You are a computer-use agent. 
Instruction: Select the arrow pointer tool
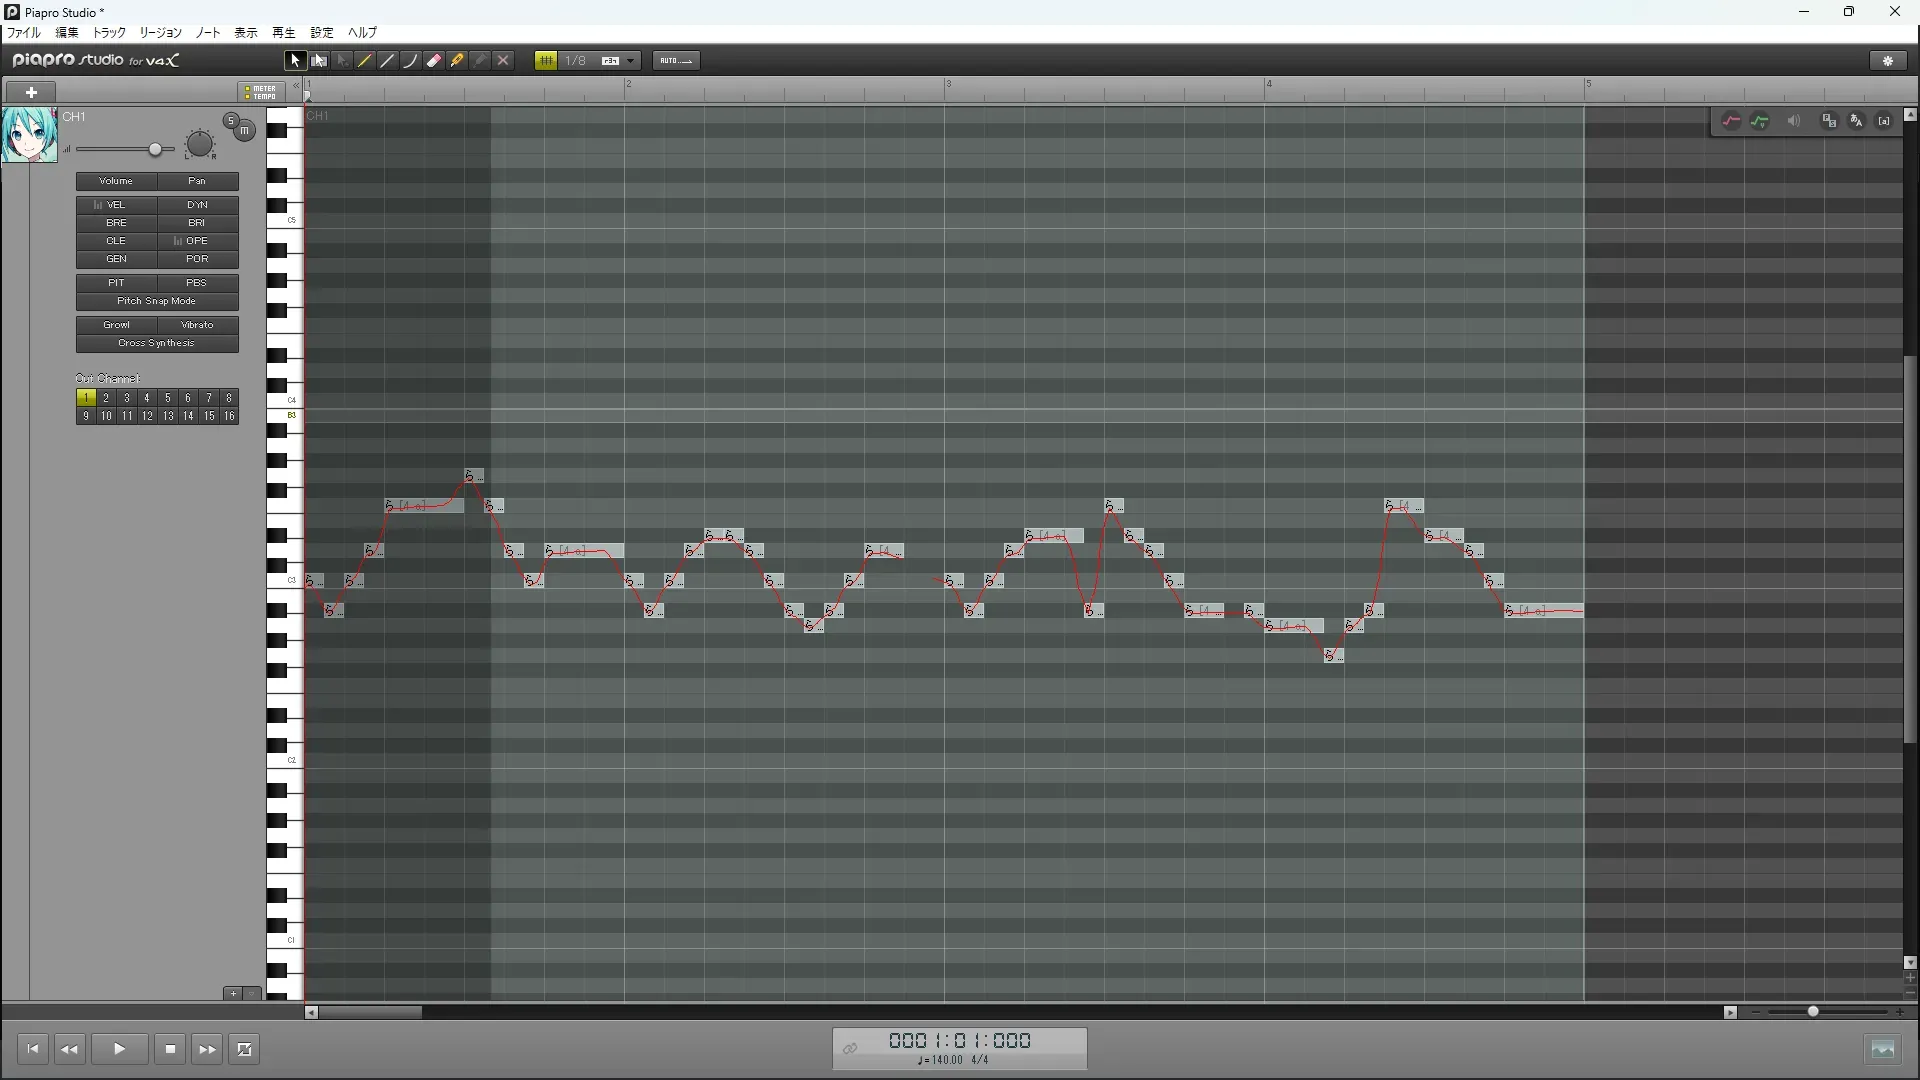[x=294, y=61]
